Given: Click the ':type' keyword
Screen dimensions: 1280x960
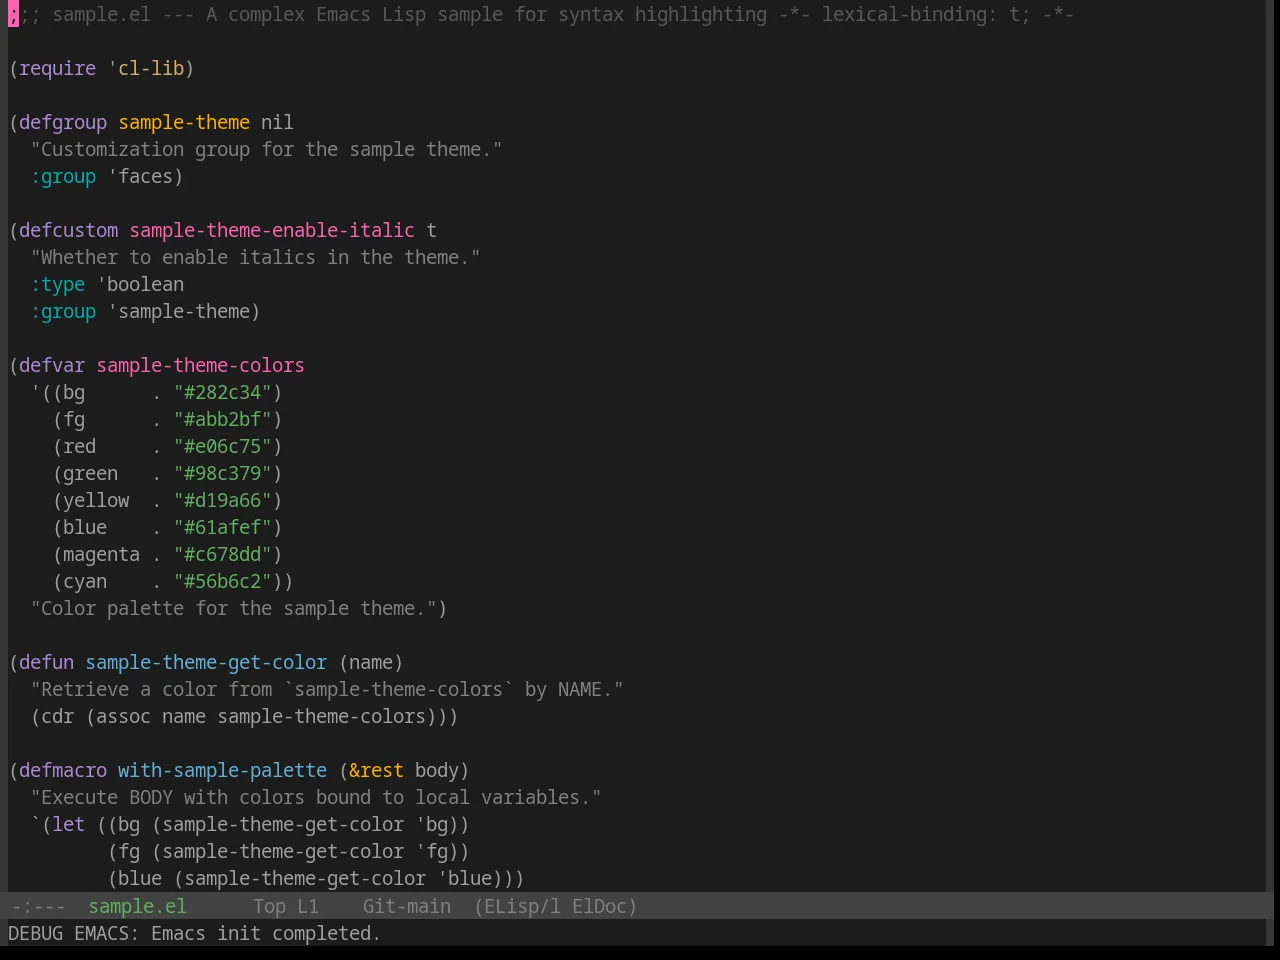Looking at the screenshot, I should coord(57,284).
